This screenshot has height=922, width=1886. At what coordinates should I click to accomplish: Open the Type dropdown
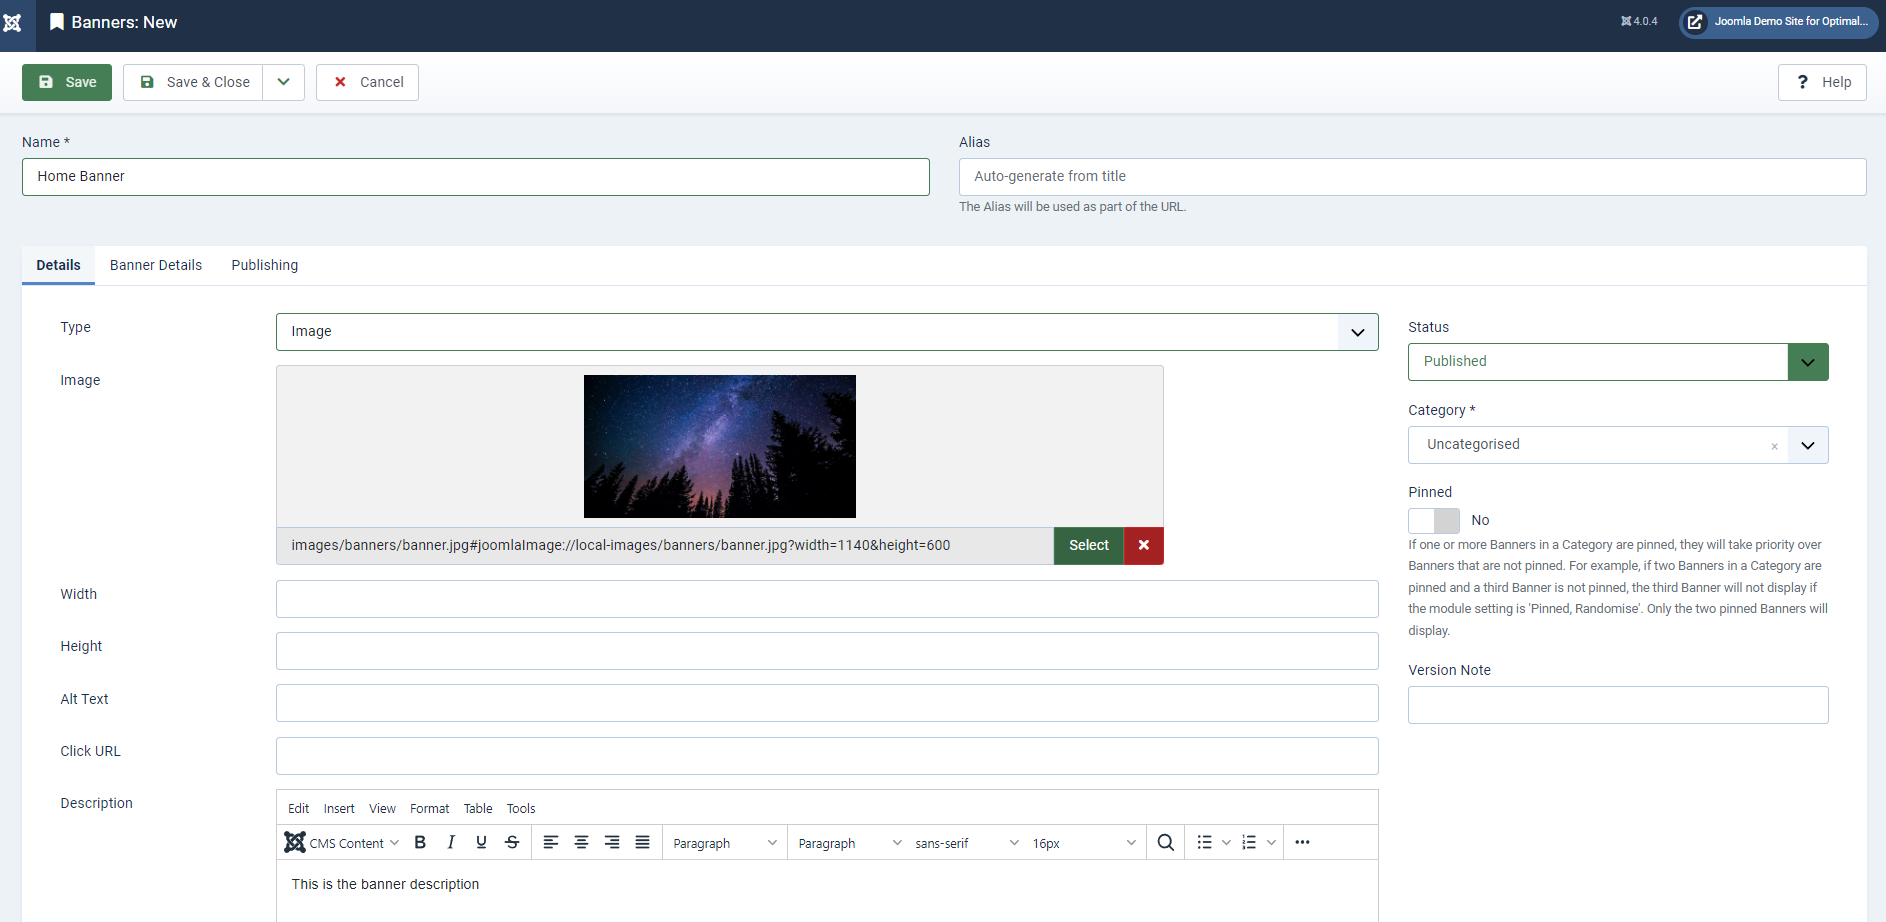(x=827, y=332)
